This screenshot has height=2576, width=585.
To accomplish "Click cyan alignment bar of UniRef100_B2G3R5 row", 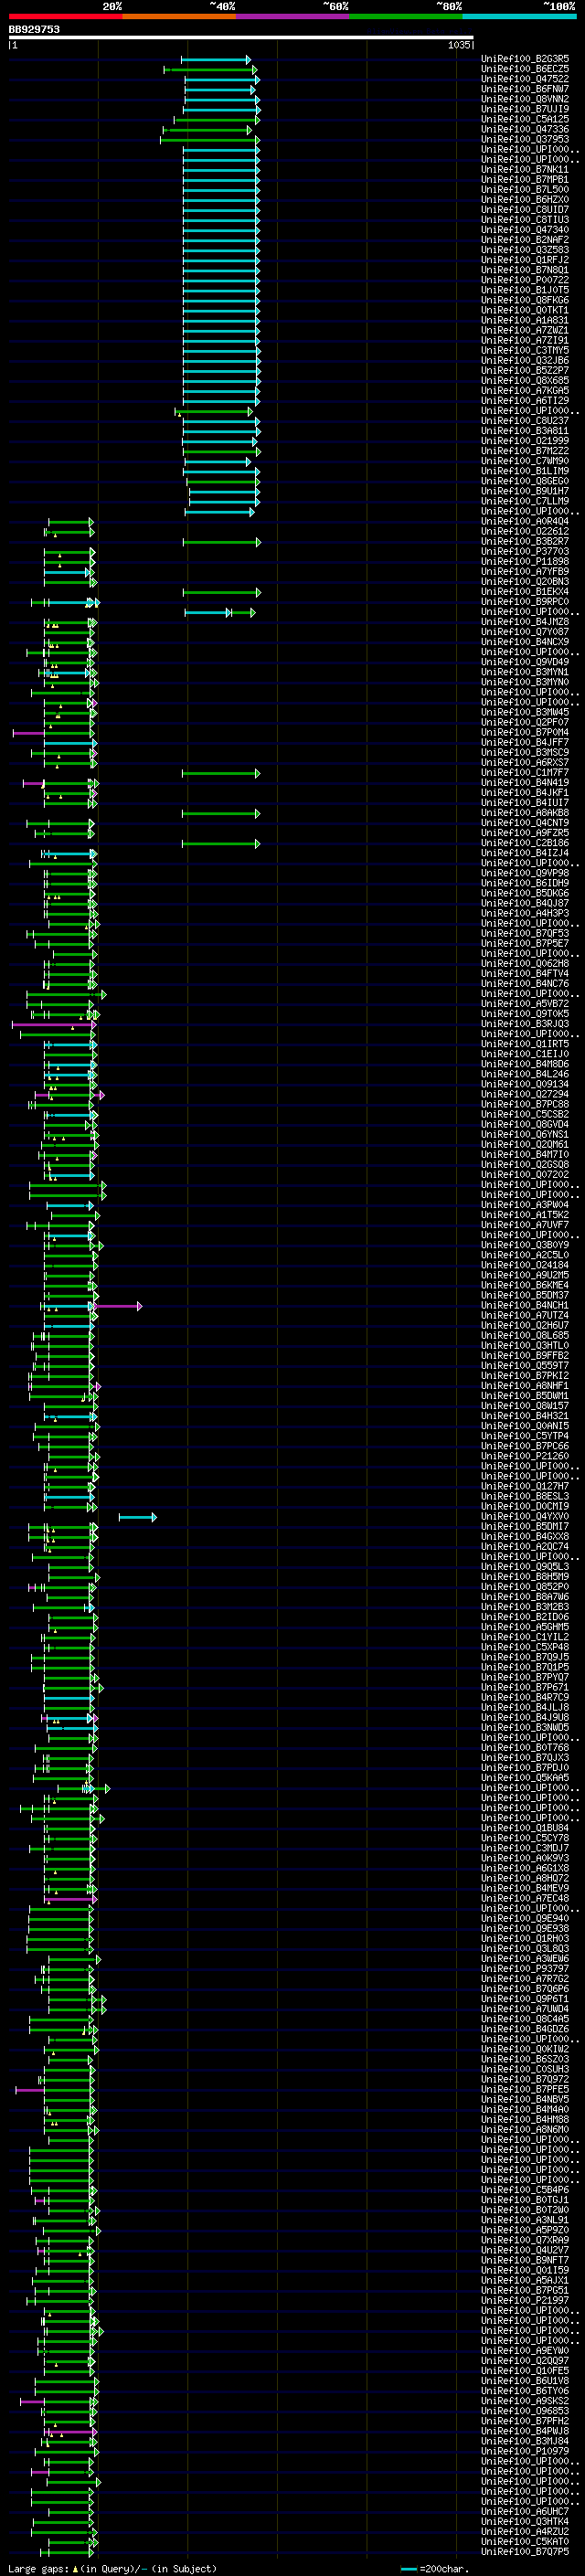I will (216, 60).
